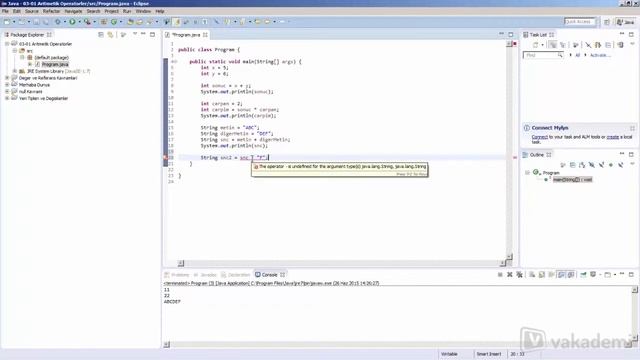Open the Java perspective button

626,22
